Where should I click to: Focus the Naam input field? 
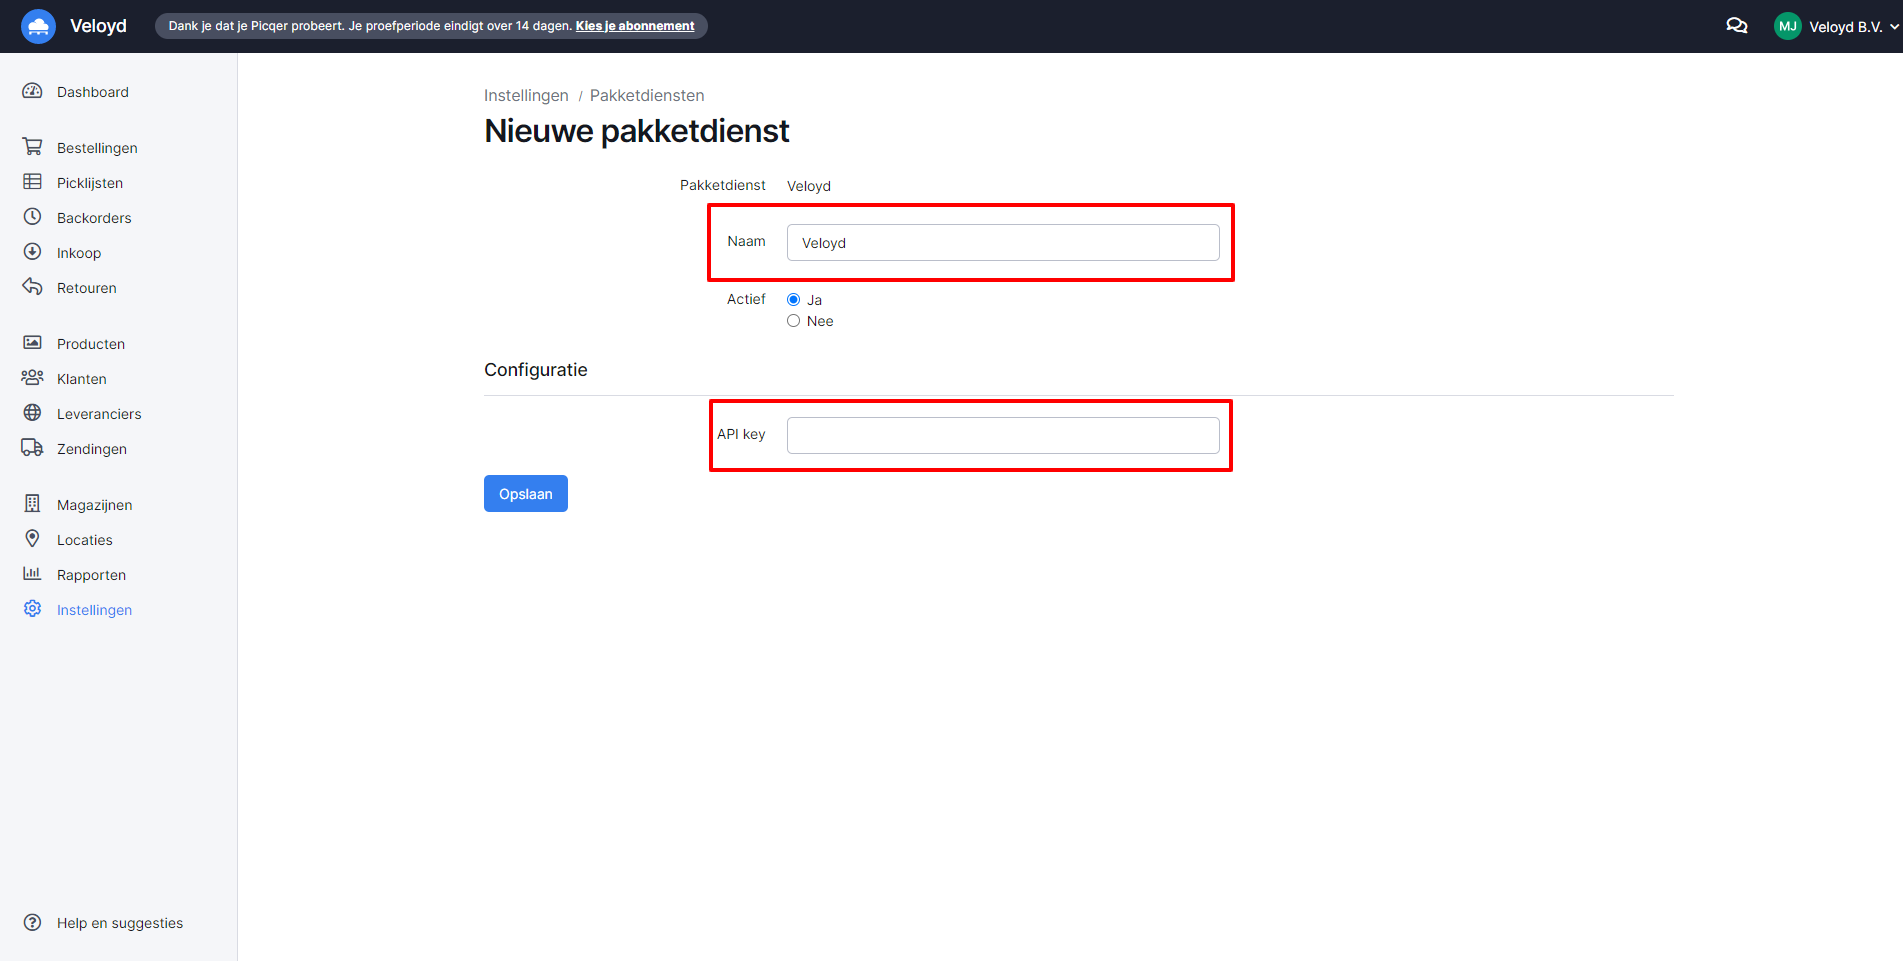pyautogui.click(x=1003, y=243)
